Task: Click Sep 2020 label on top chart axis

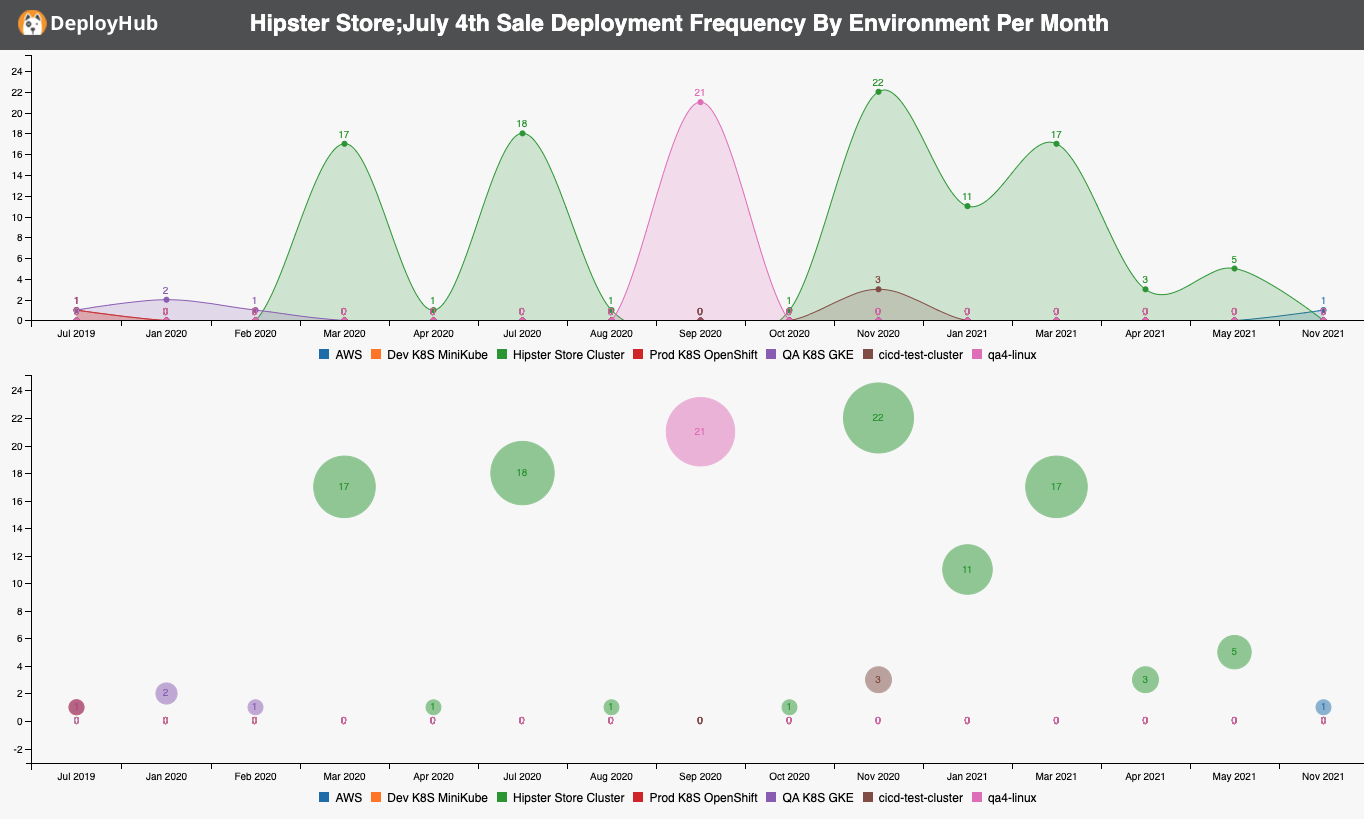Action: coord(700,333)
